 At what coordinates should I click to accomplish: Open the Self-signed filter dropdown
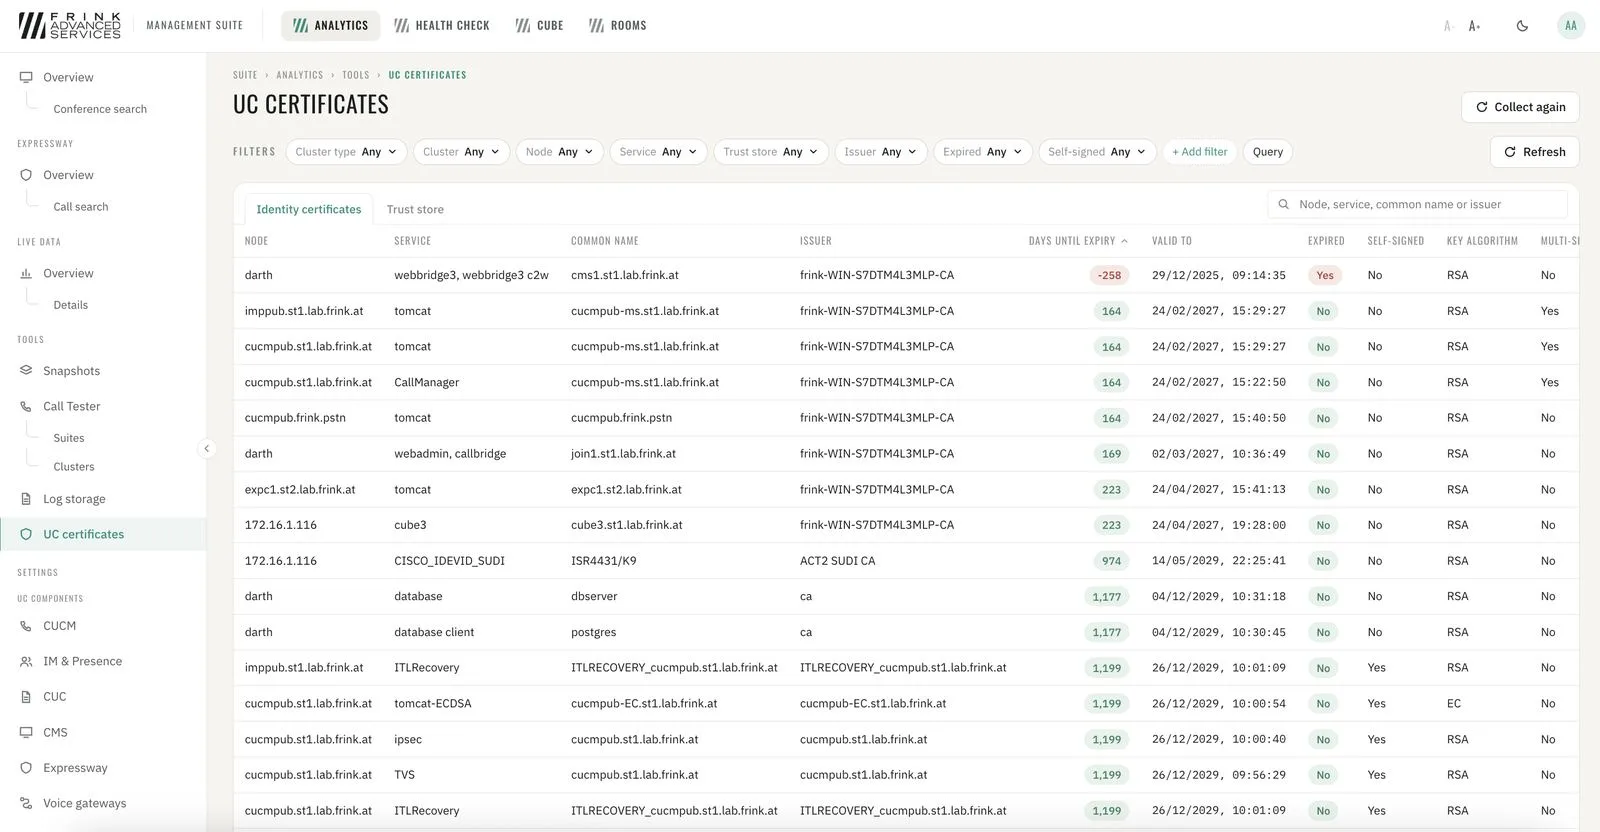[x=1097, y=152]
